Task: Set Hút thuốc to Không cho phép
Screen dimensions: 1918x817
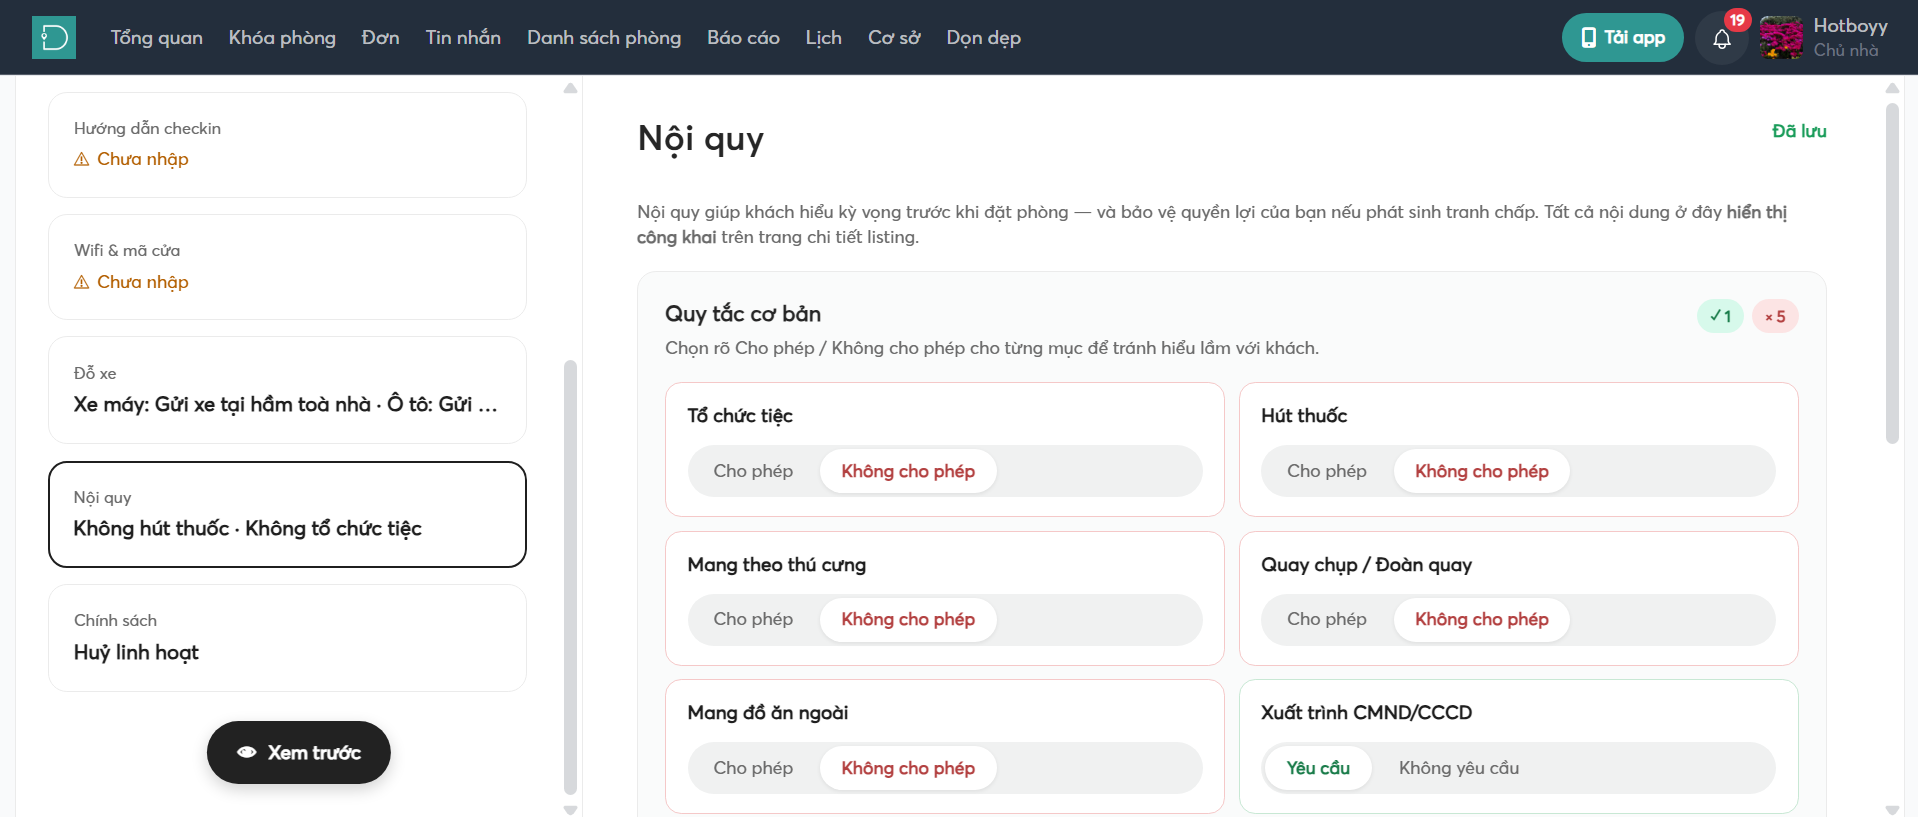Action: 1482,471
